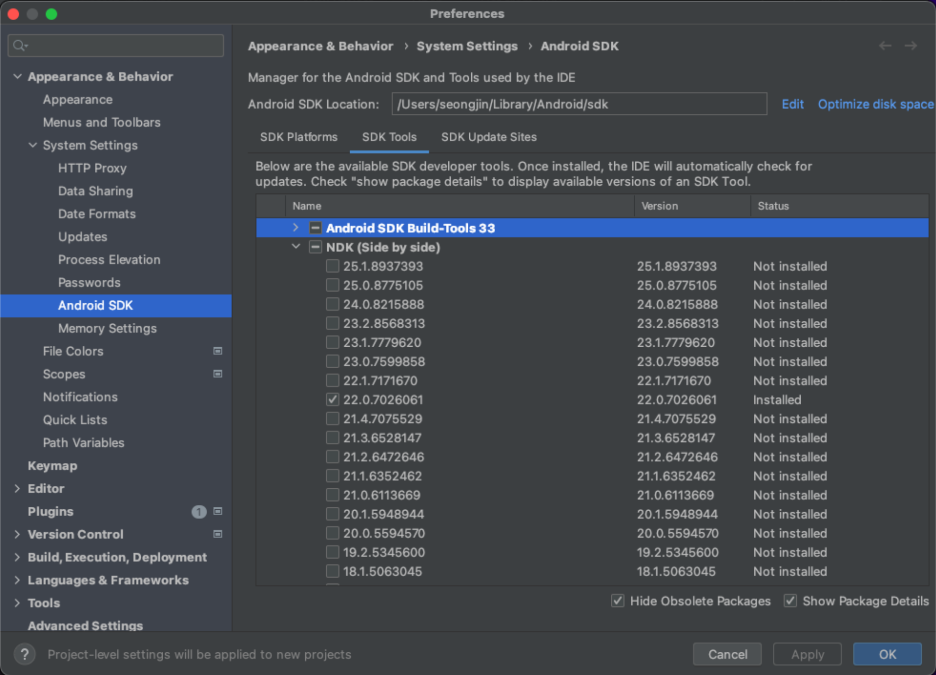
Task: Click project-level icon beside Version Control
Action: click(218, 534)
